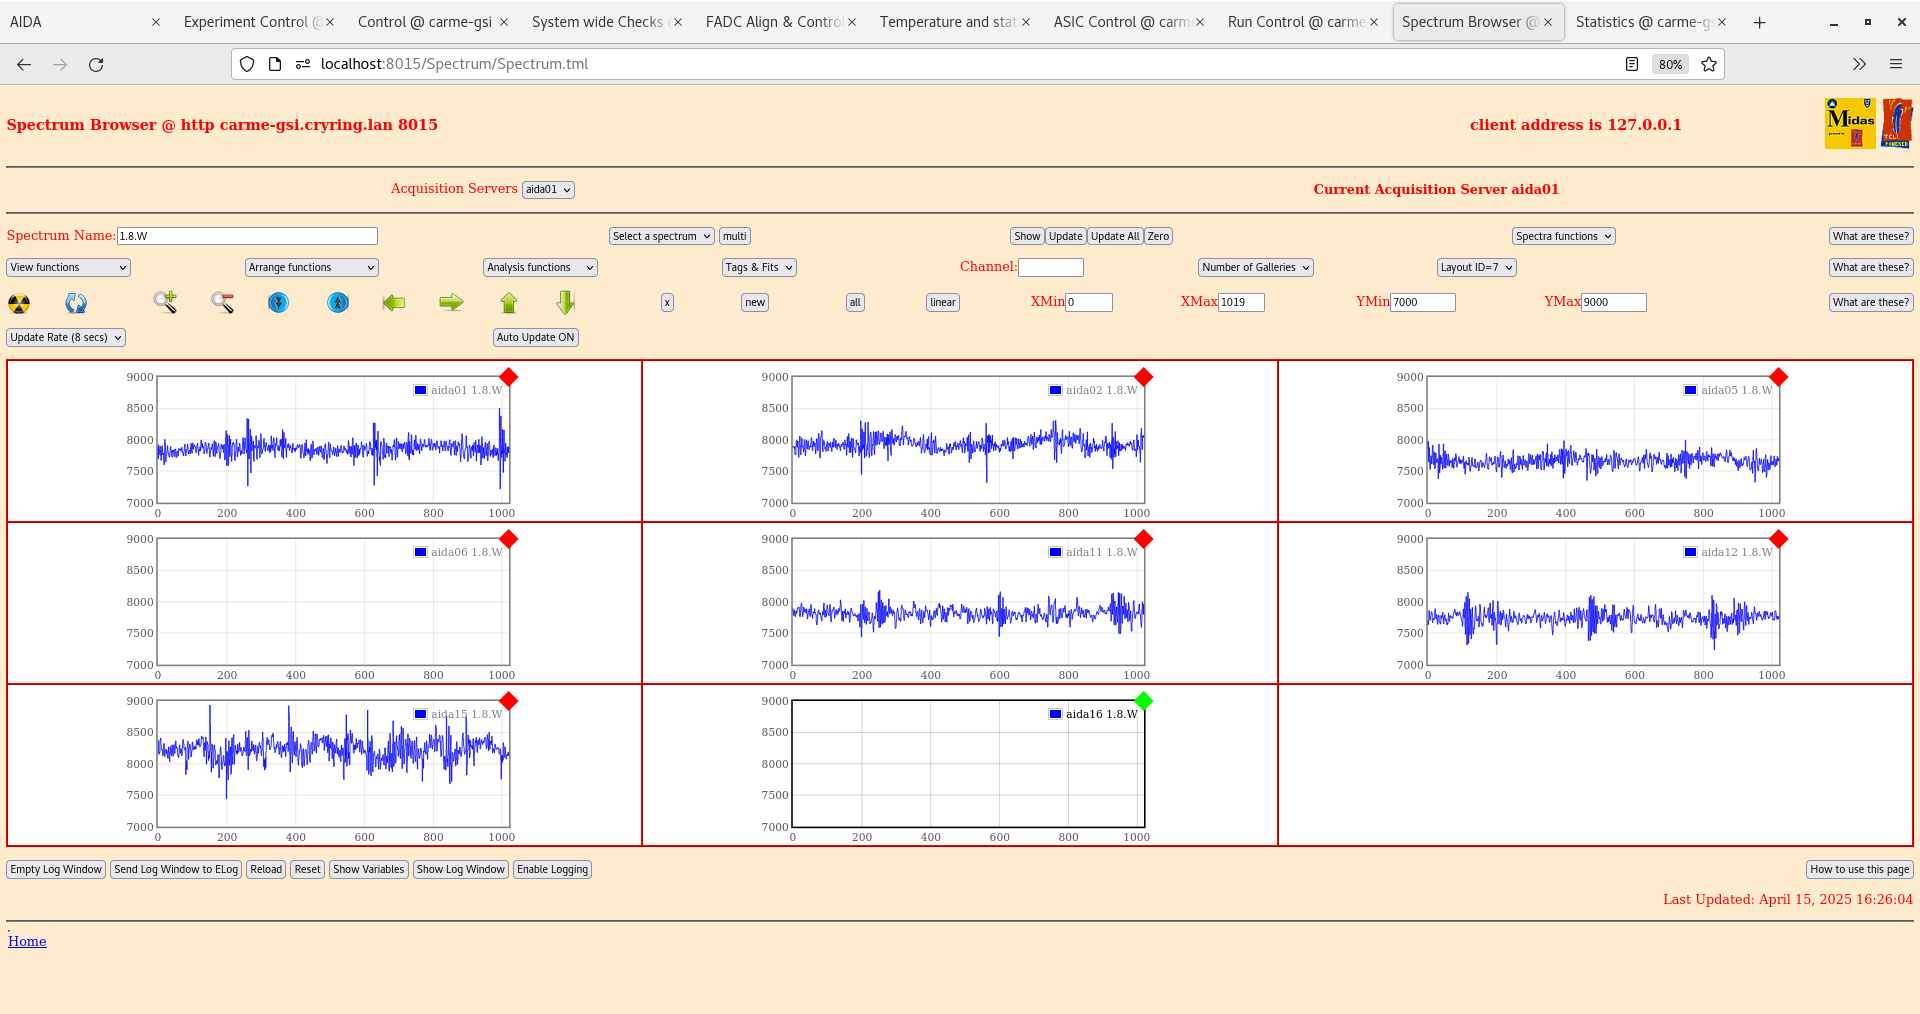This screenshot has width=1920, height=1014.
Task: Click the site permissions icon in the address bar
Action: click(303, 64)
